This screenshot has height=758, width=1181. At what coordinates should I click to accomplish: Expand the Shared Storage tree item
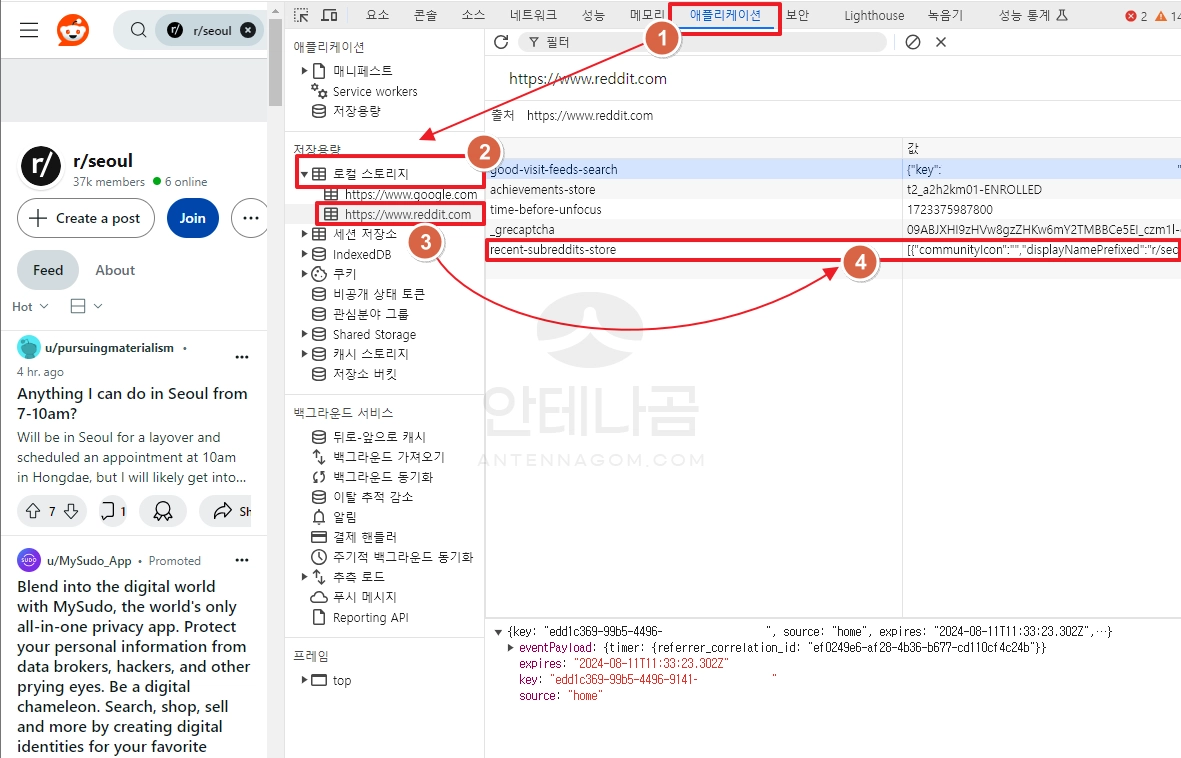(305, 334)
